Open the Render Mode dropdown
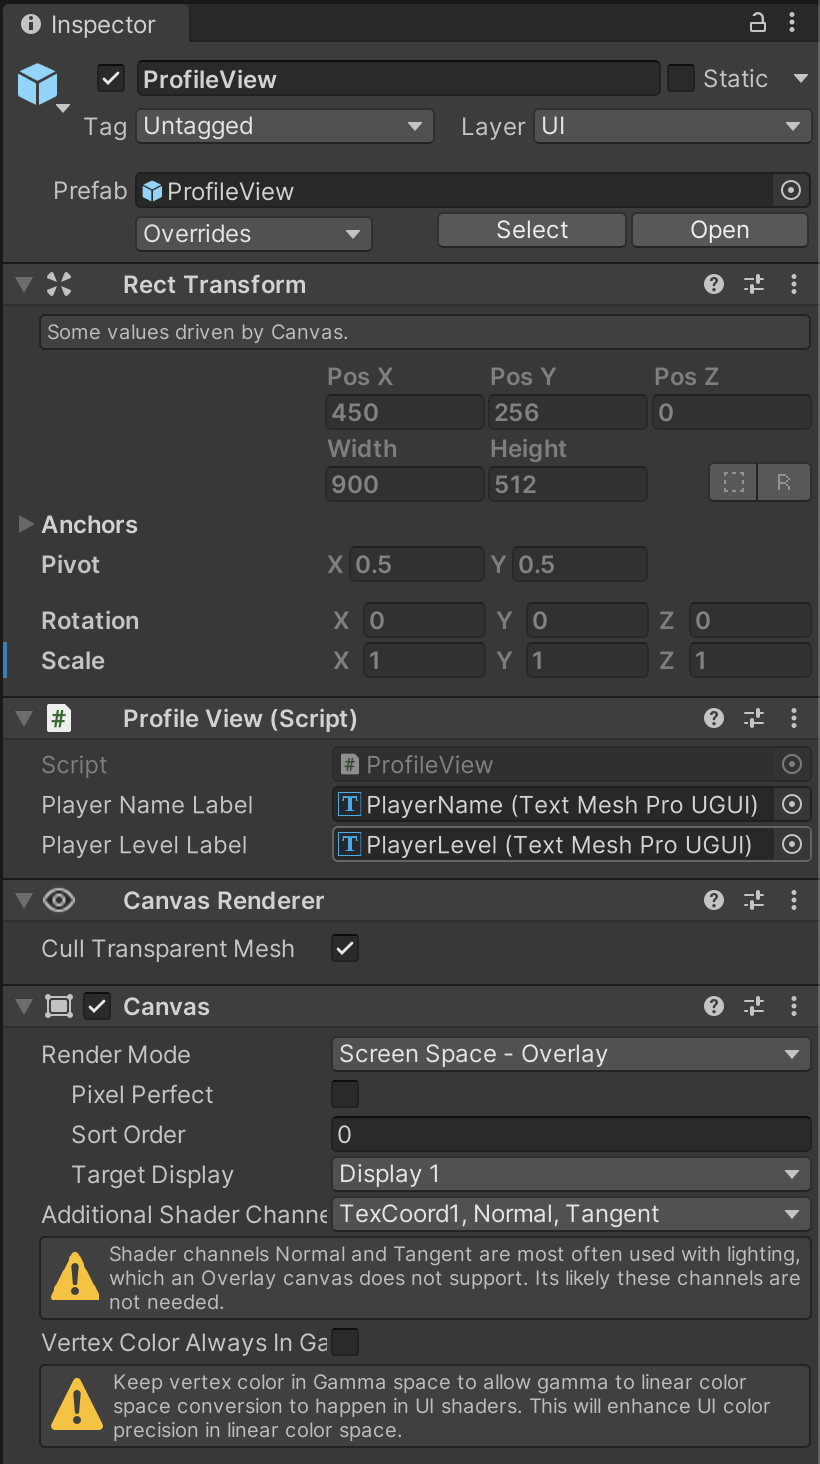This screenshot has width=820, height=1464. tap(571, 1054)
